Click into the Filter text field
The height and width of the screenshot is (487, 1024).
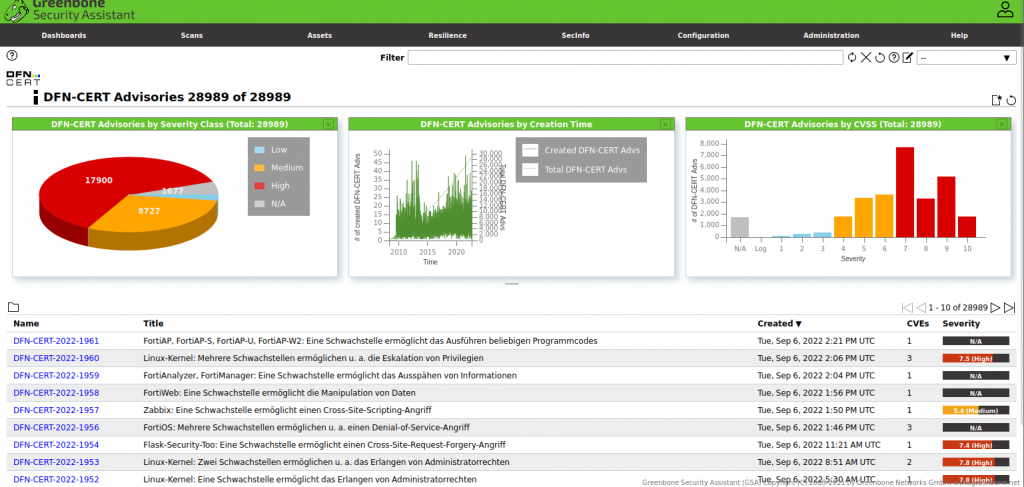625,57
